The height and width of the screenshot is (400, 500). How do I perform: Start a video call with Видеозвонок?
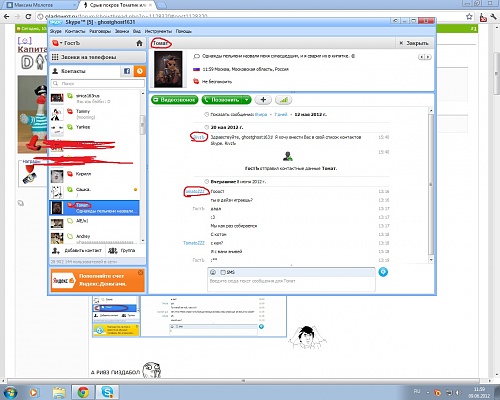[175, 100]
